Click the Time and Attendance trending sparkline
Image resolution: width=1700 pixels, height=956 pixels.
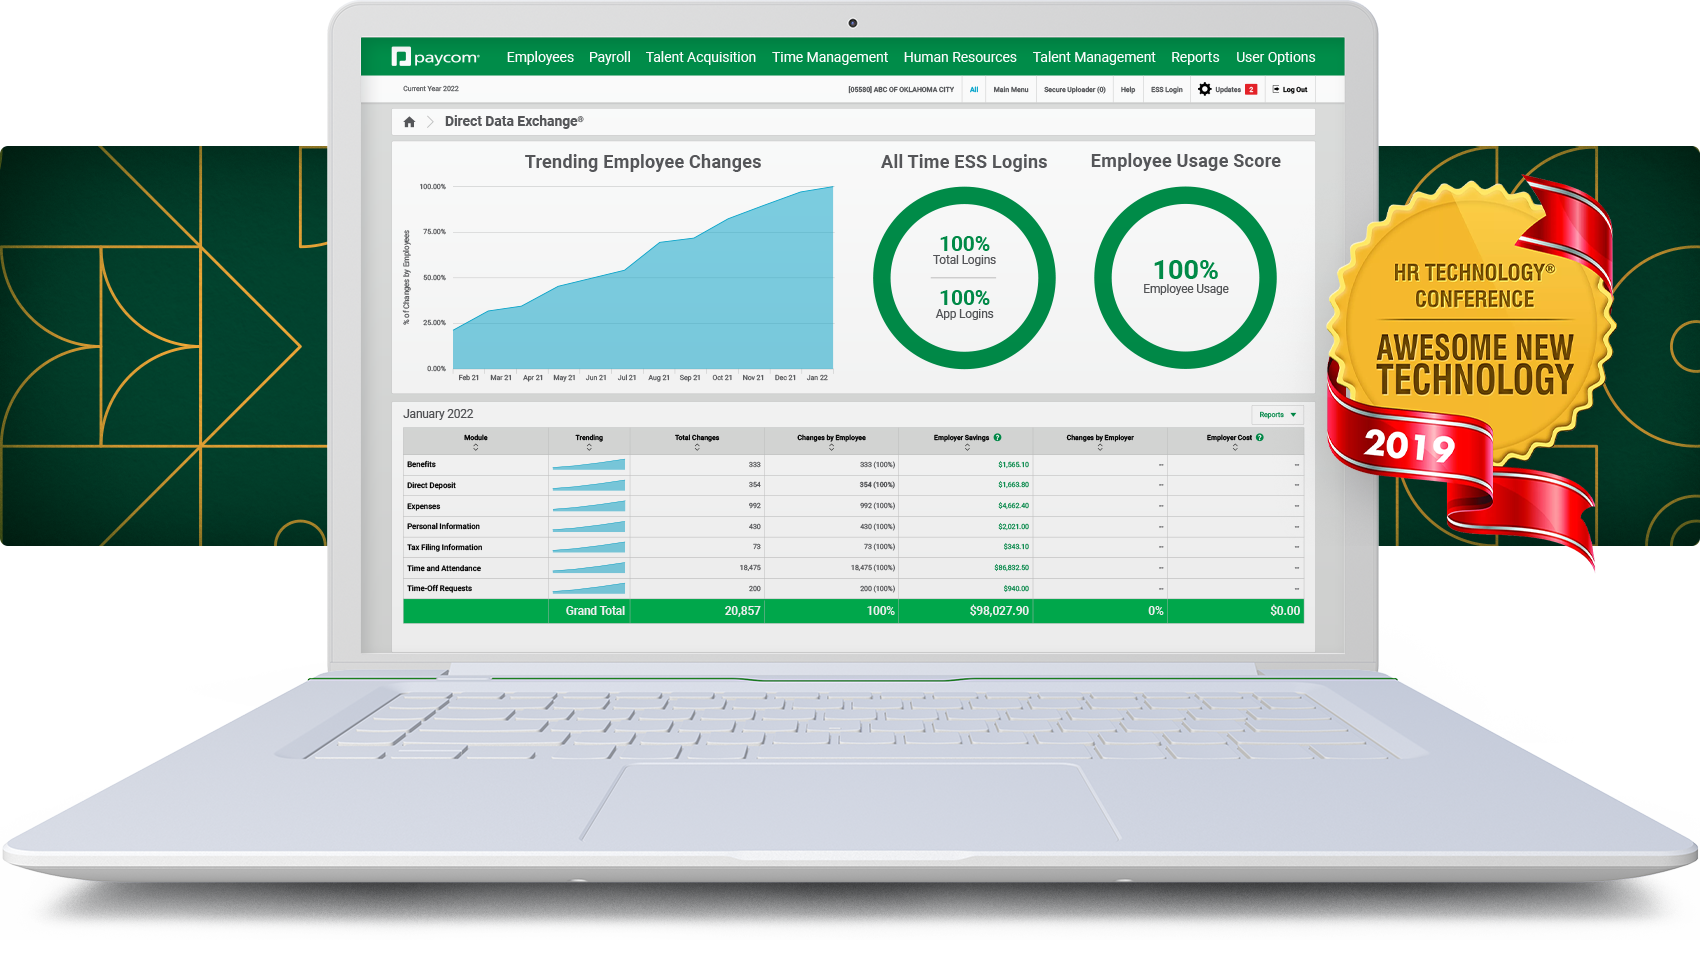pos(589,568)
